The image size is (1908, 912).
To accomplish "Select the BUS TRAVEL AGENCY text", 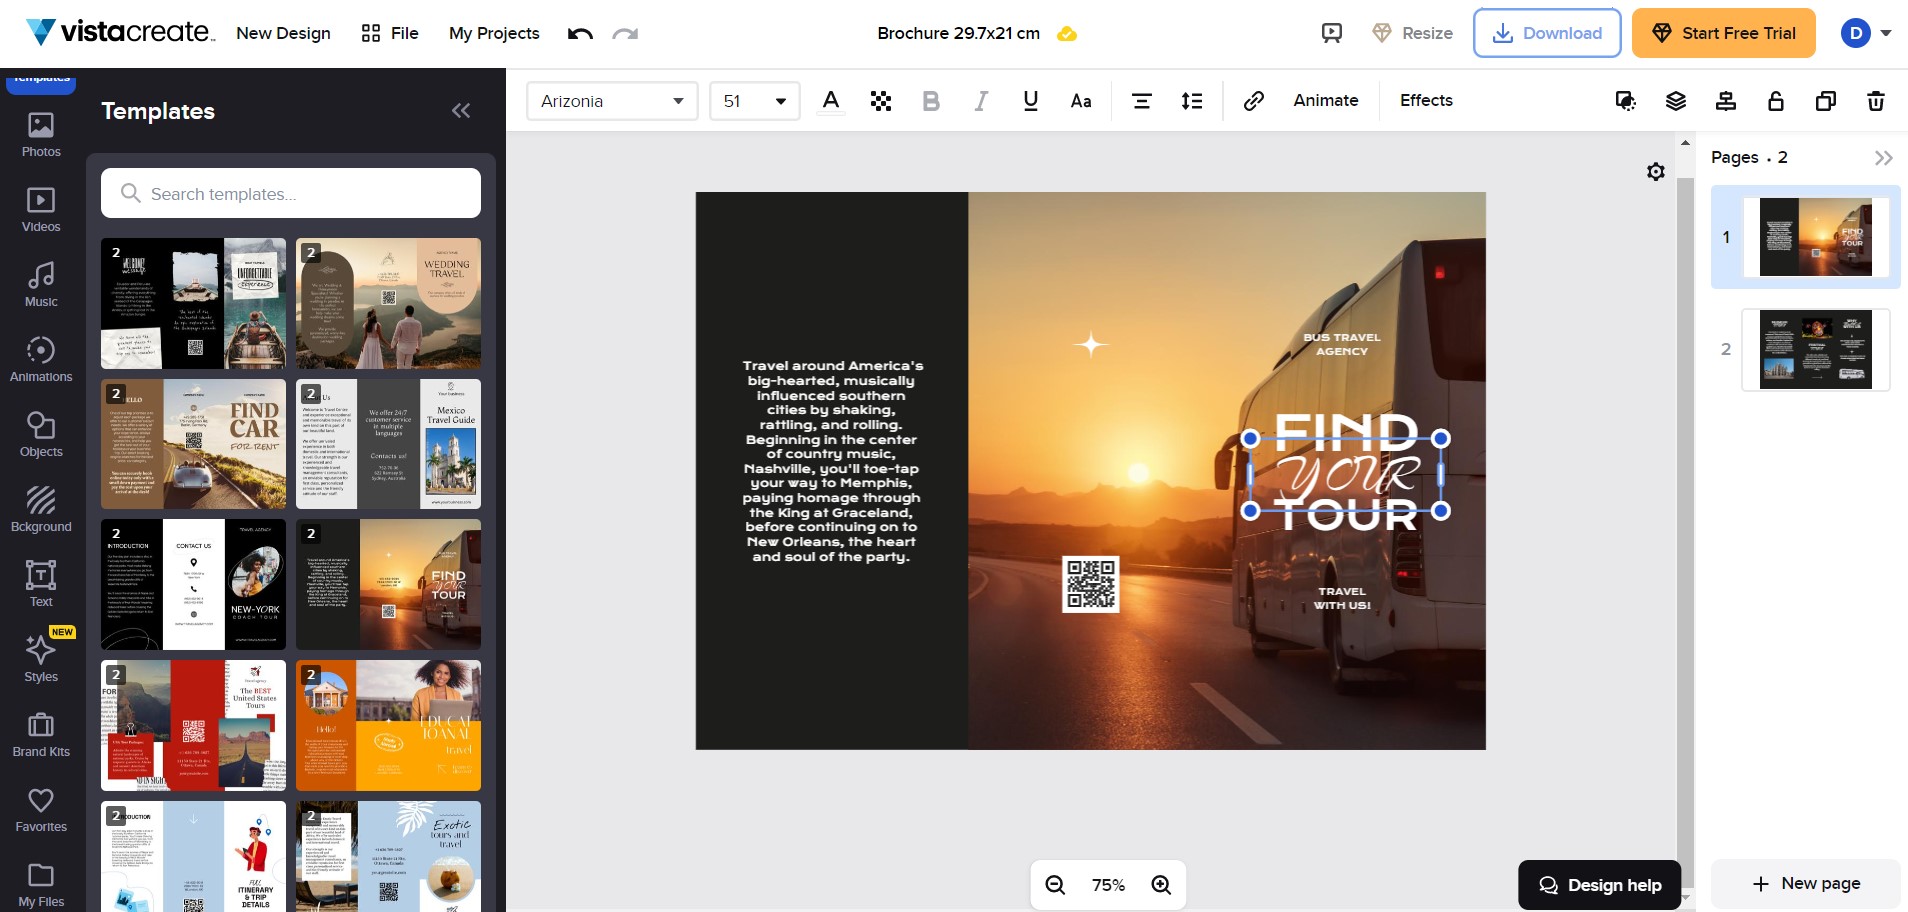I will 1341,344.
